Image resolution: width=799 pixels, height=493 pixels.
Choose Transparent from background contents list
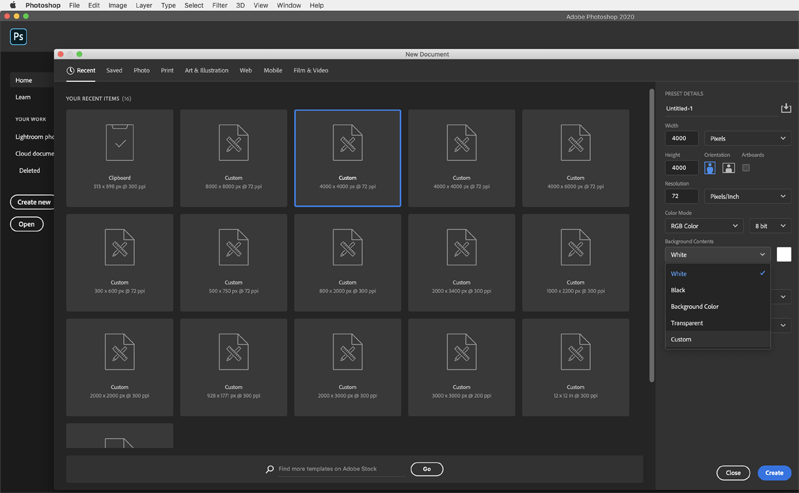[687, 323]
